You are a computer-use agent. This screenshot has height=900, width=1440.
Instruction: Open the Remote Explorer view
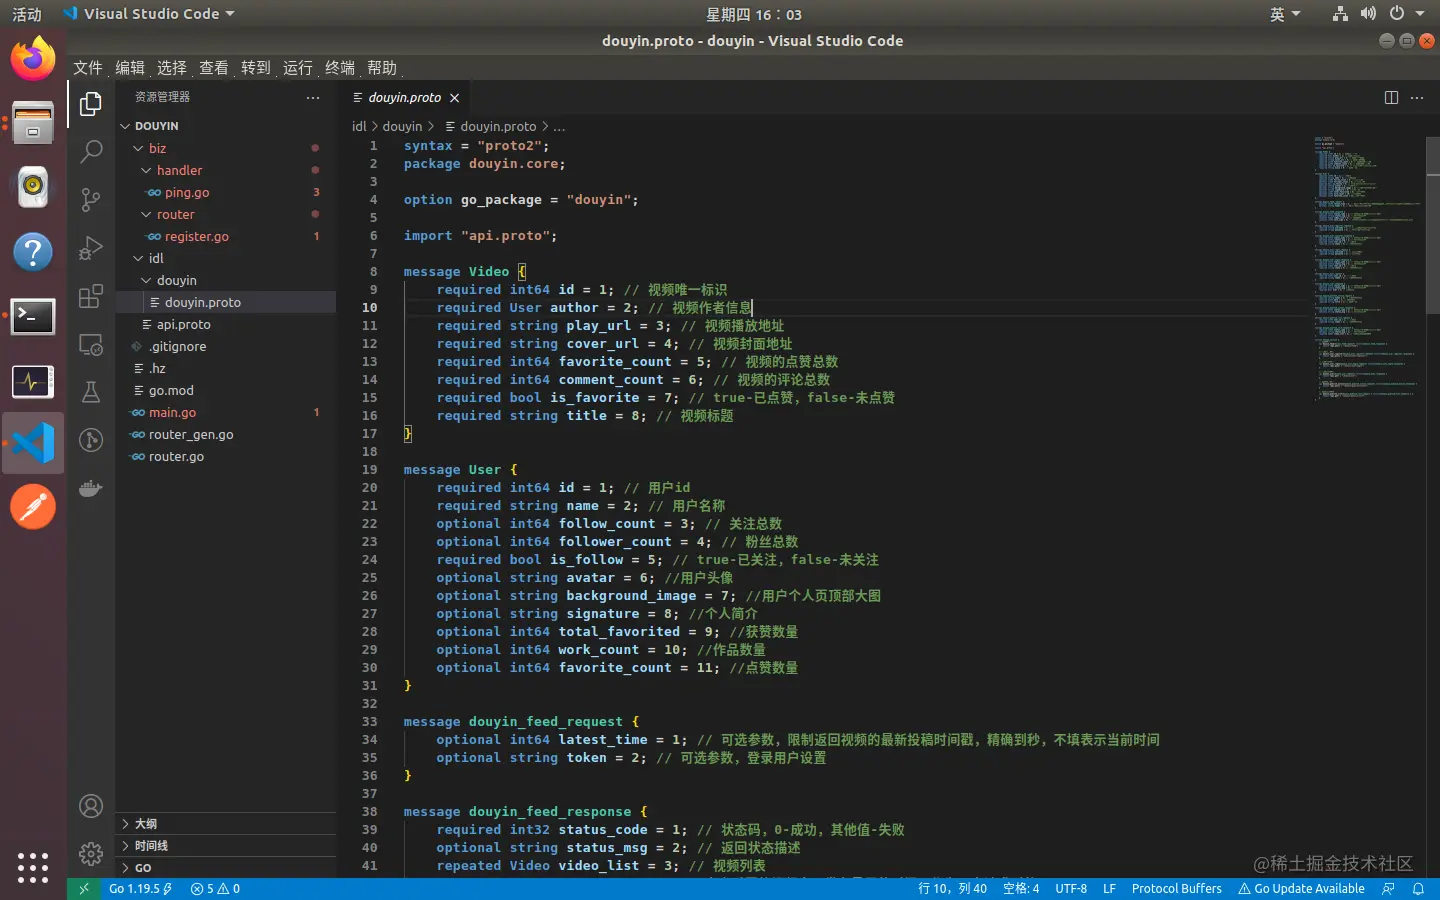click(91, 344)
